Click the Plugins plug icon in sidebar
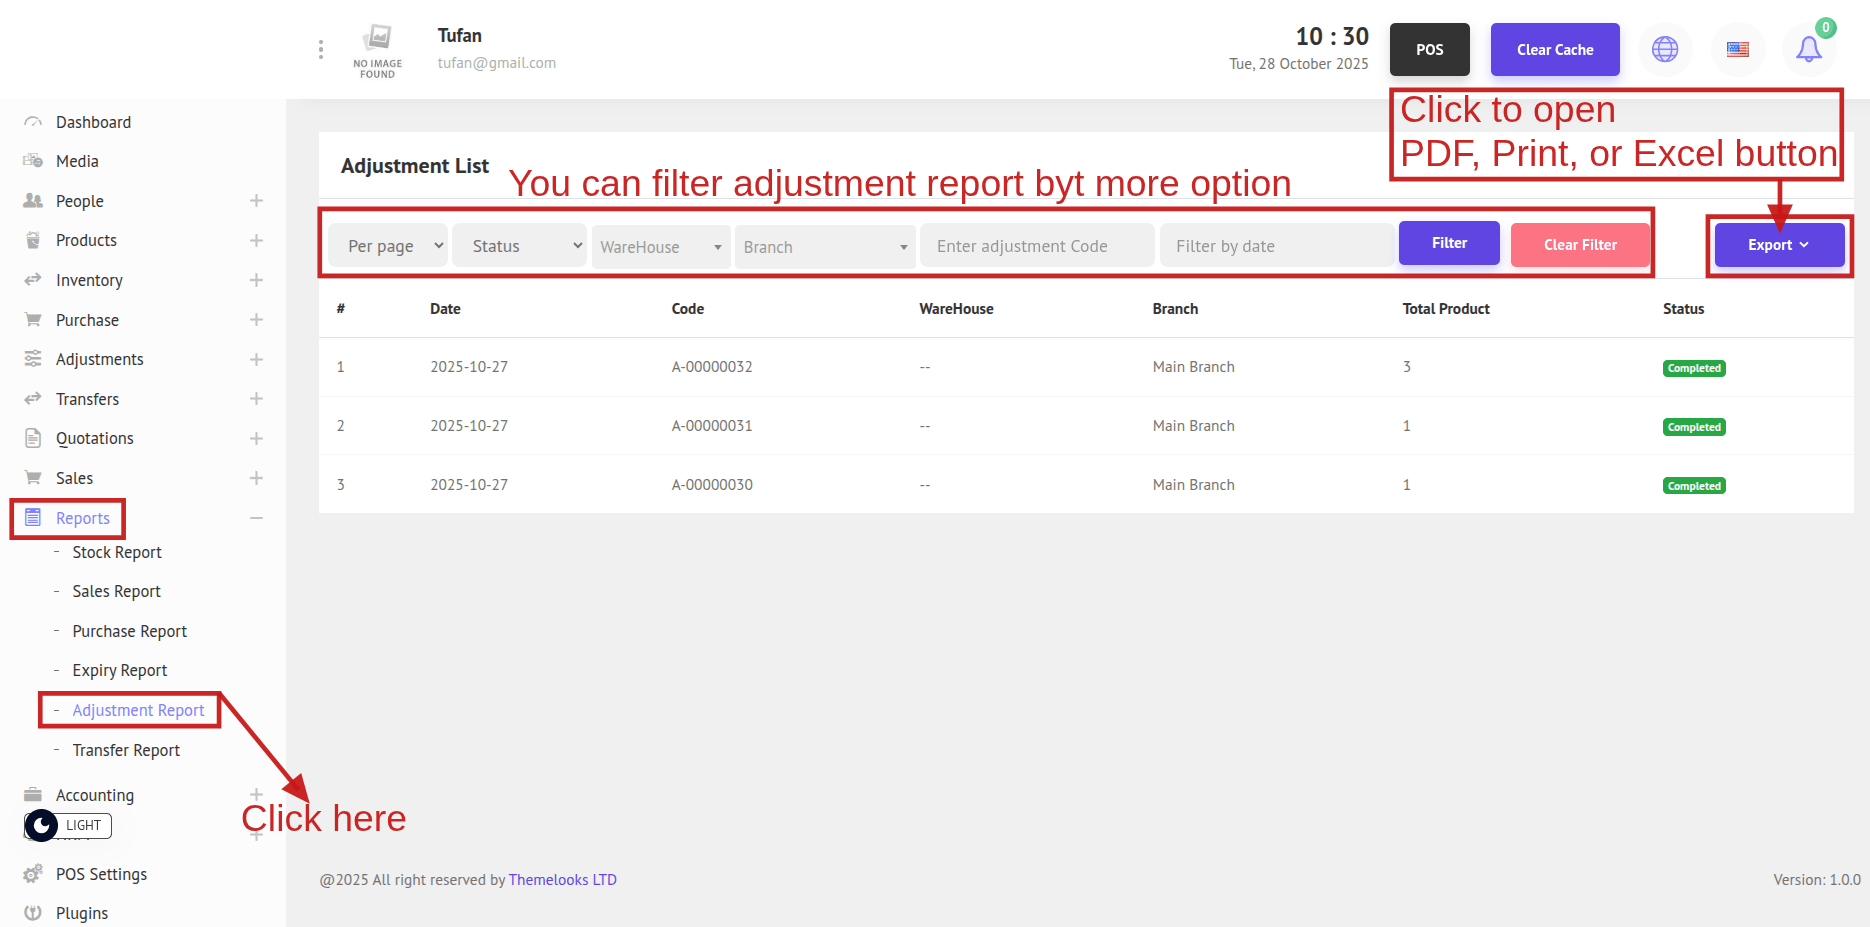Screen dimensions: 1870x927 pyautogui.click(x=33, y=913)
